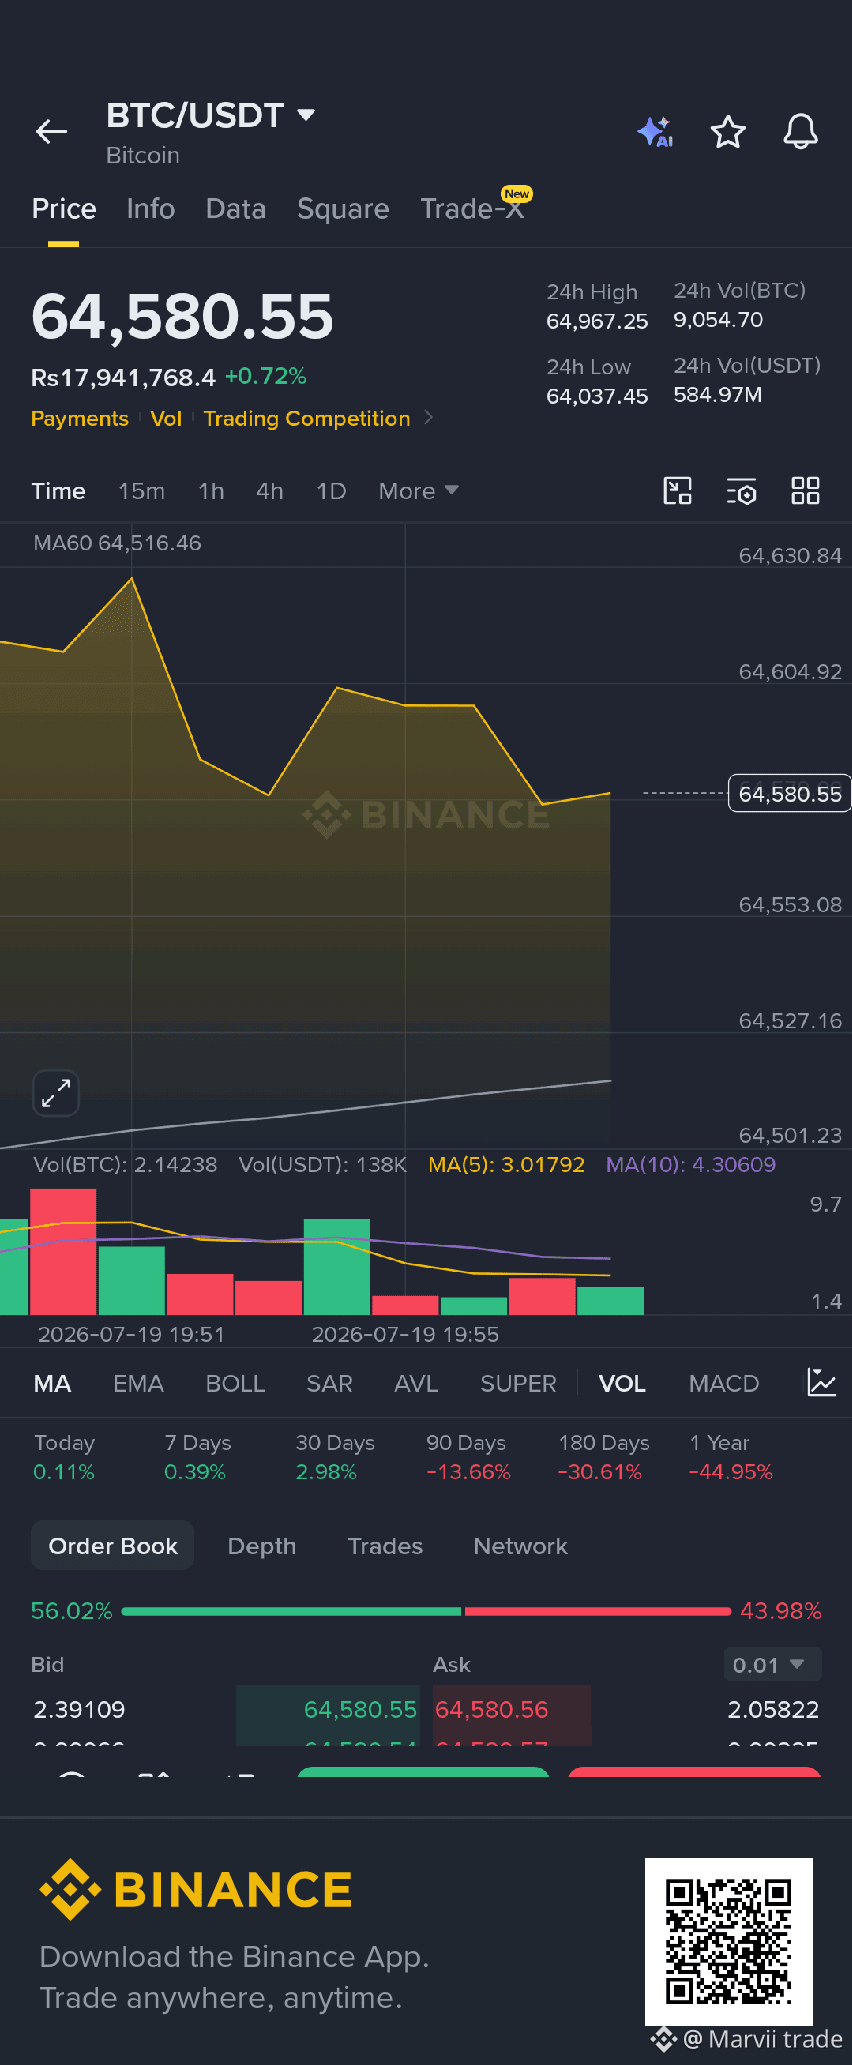Tap the current price label 64,580.55 on chart axis
Image resolution: width=852 pixels, height=2065 pixels.
pos(789,794)
